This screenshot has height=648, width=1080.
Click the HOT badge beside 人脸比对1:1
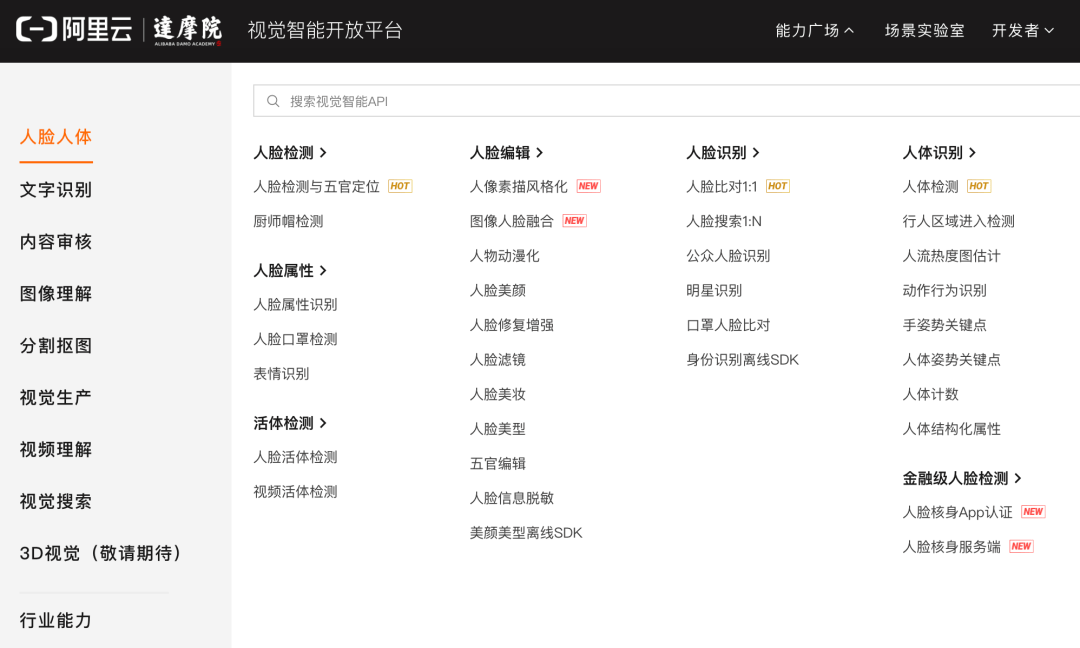(x=778, y=186)
